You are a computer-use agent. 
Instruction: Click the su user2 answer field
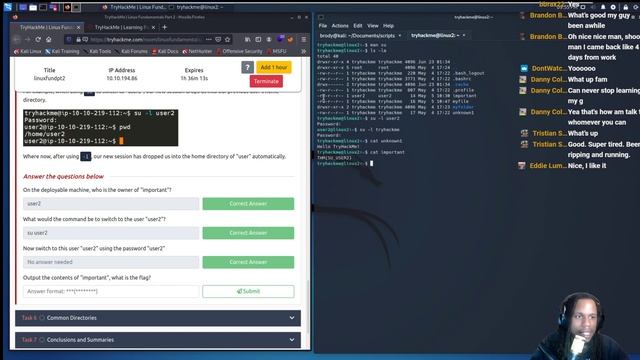[x=111, y=233]
